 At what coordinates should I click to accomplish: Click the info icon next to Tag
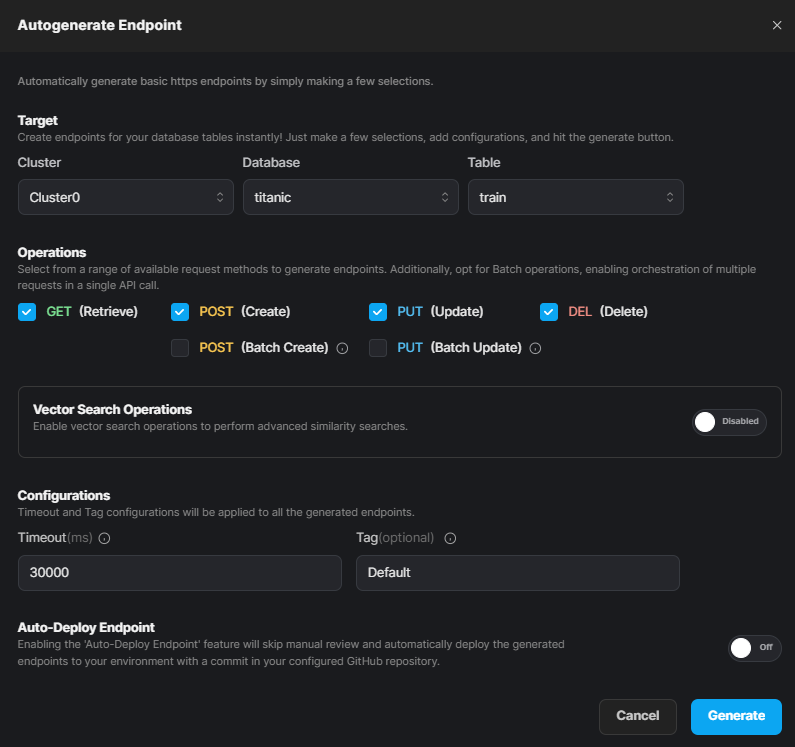point(450,538)
